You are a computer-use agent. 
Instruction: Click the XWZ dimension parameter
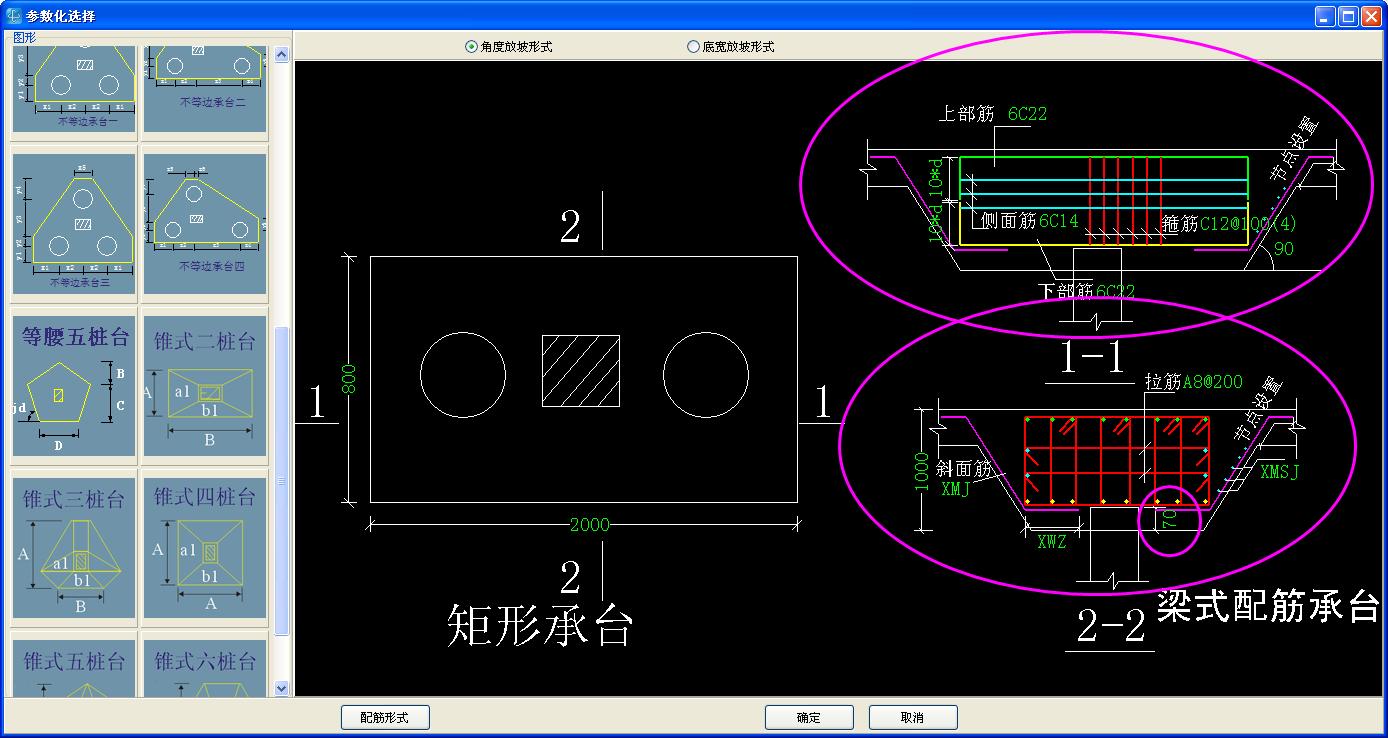pyautogui.click(x=1051, y=542)
